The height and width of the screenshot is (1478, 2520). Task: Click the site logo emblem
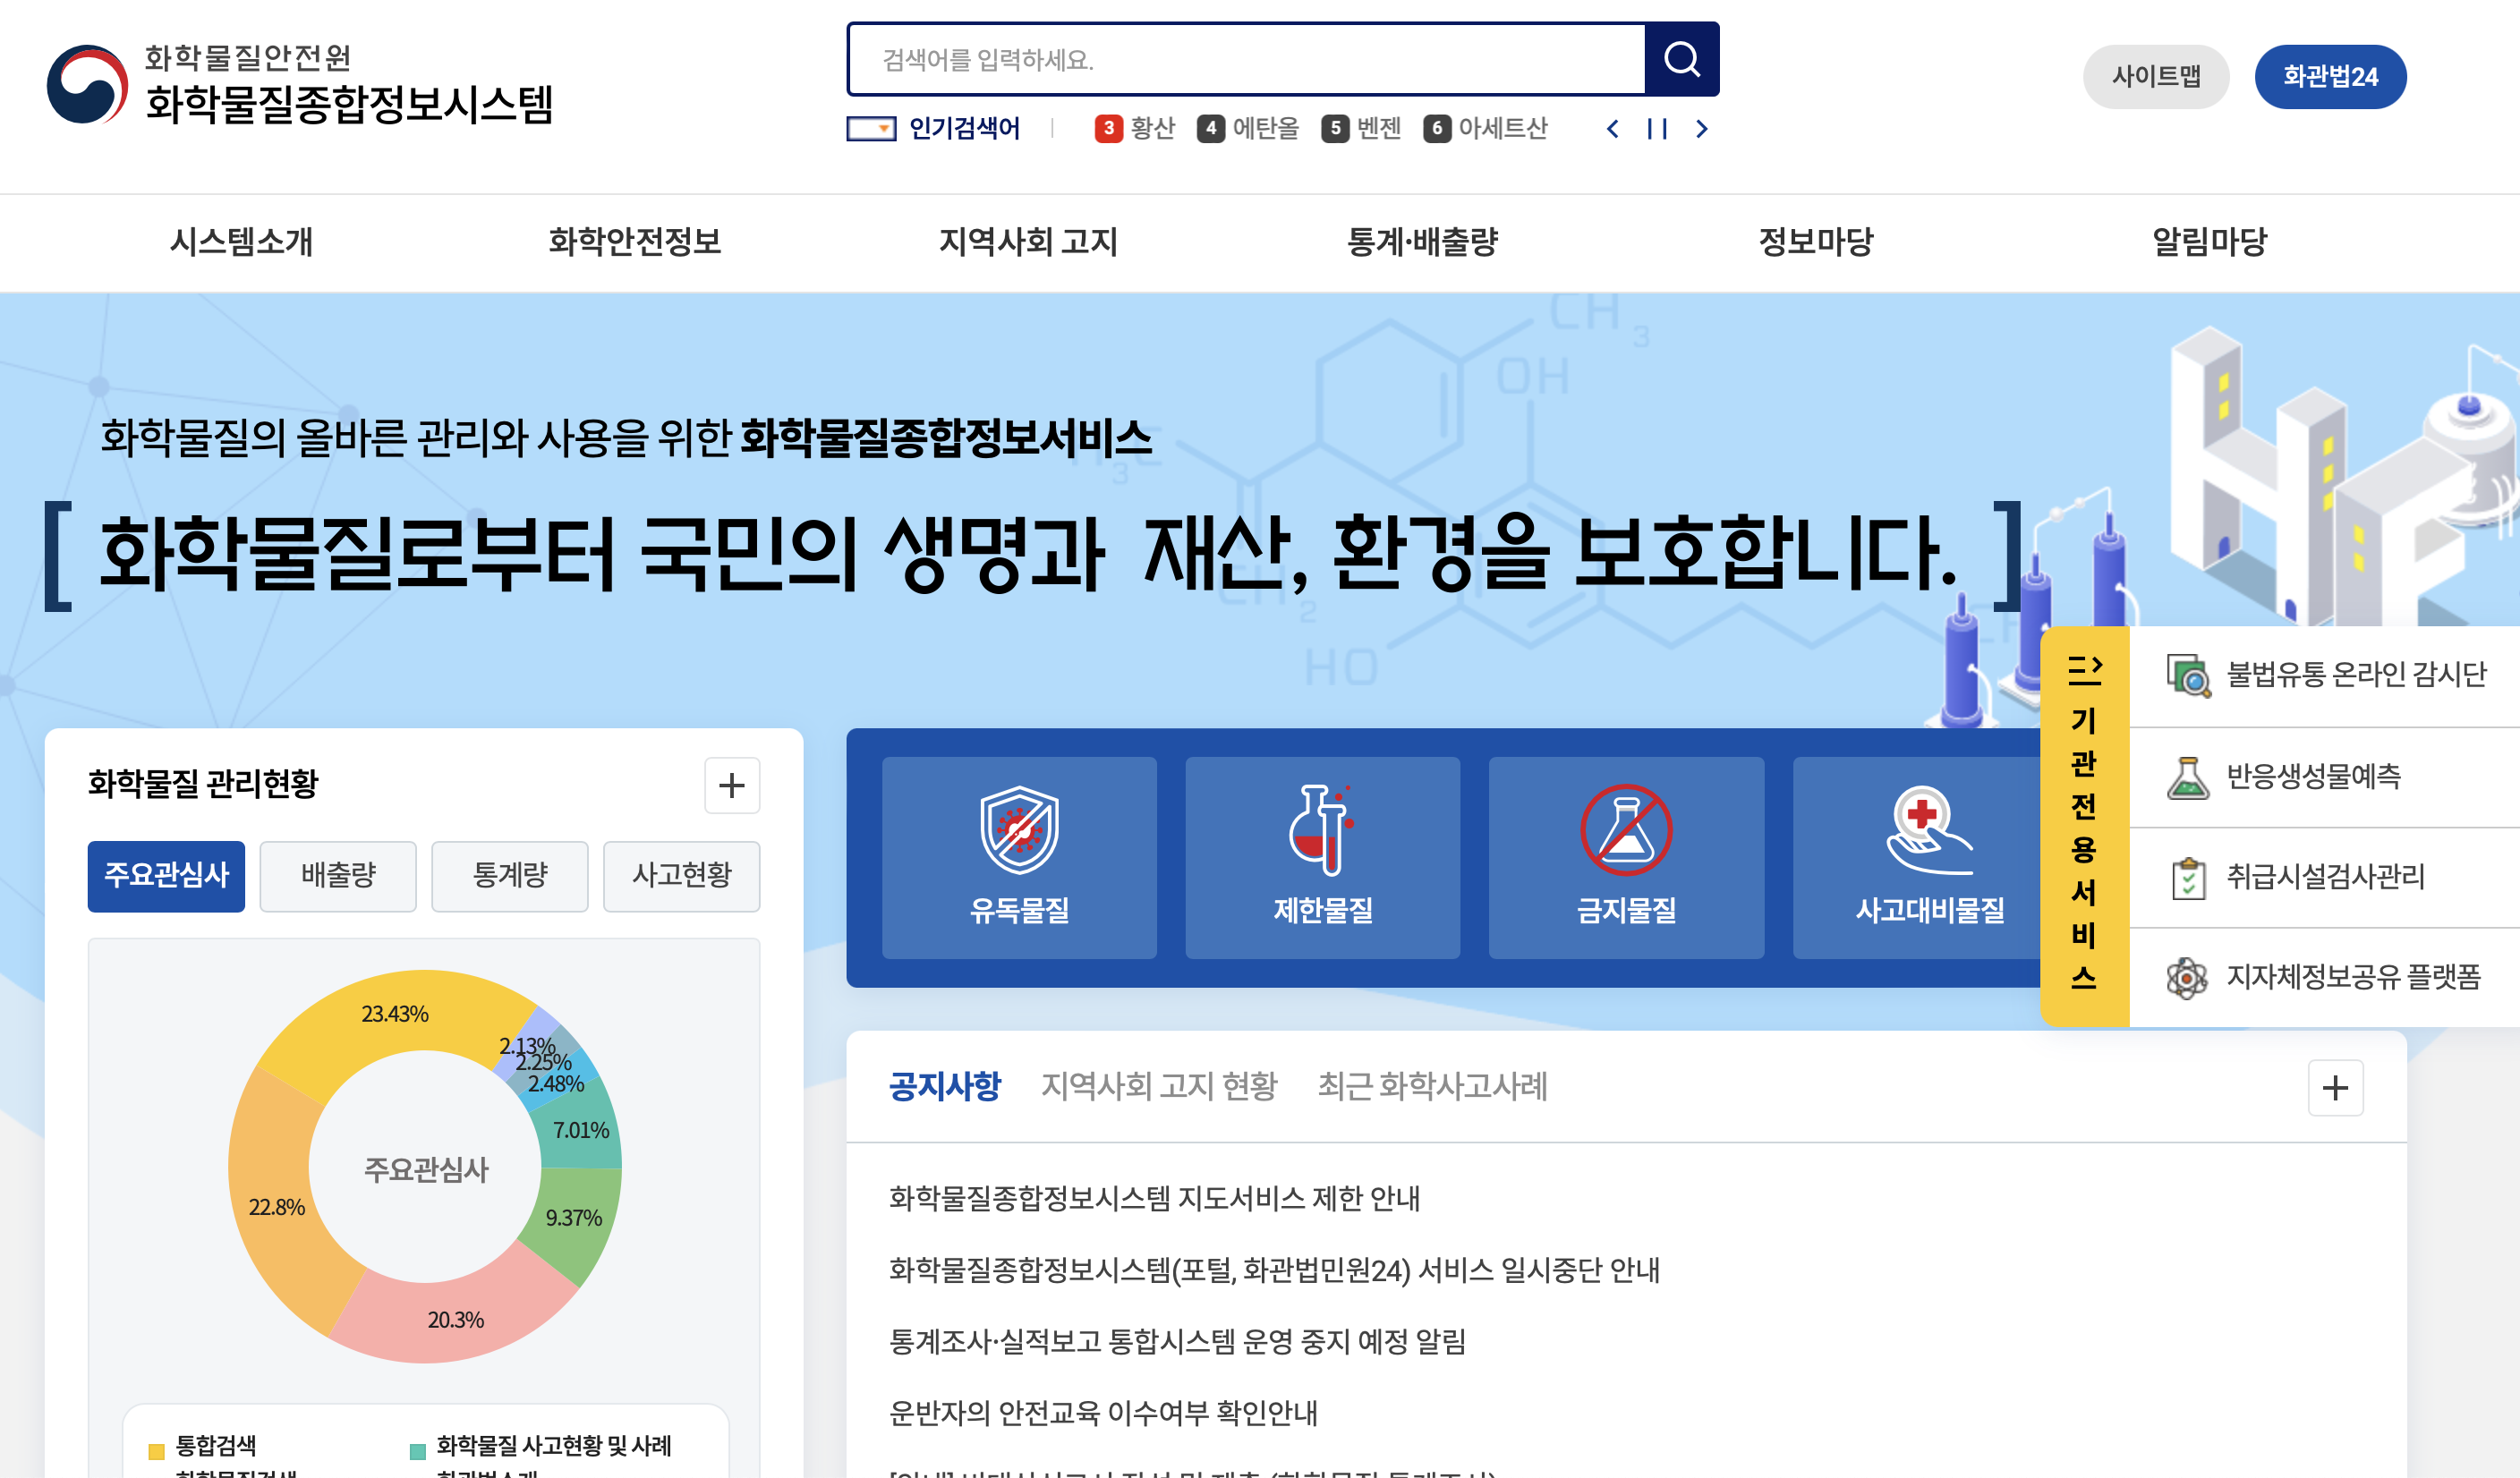pyautogui.click(x=87, y=84)
